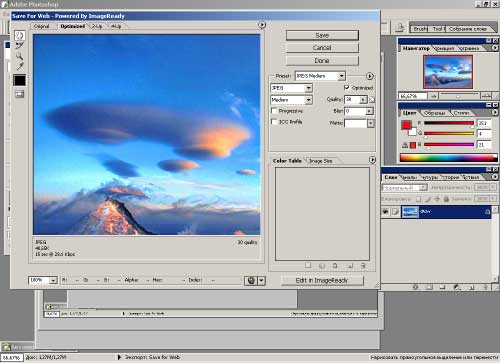Click the Blur input field

pyautogui.click(x=355, y=111)
